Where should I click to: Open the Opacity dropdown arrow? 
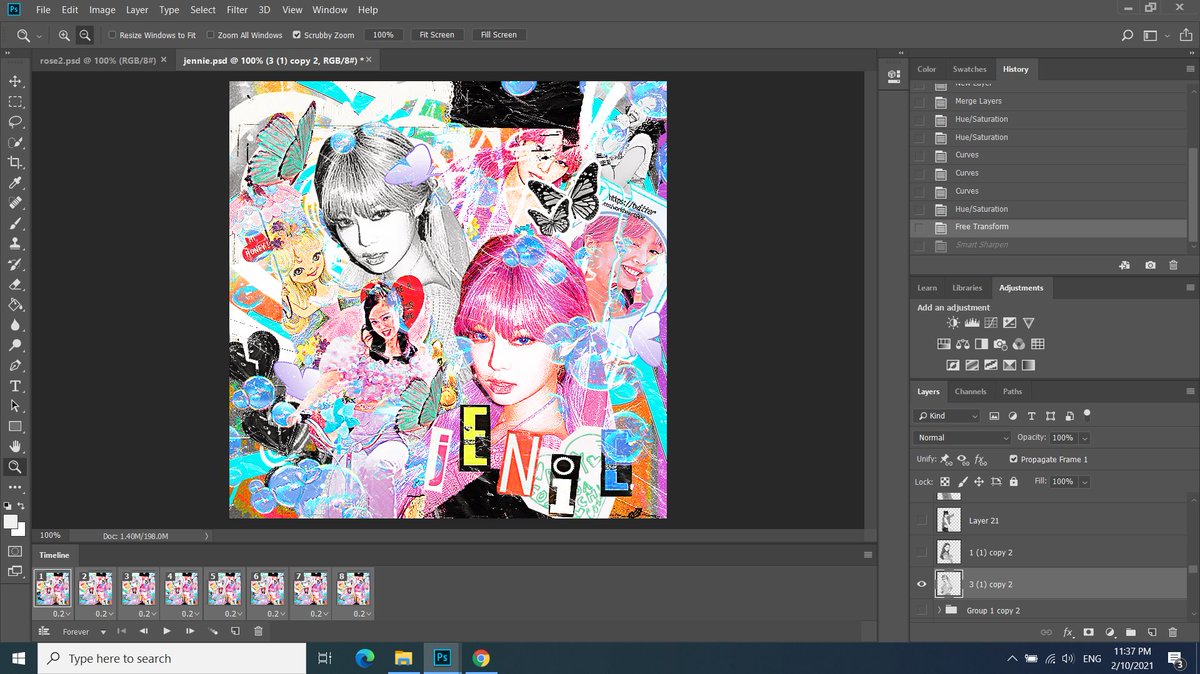point(1086,437)
